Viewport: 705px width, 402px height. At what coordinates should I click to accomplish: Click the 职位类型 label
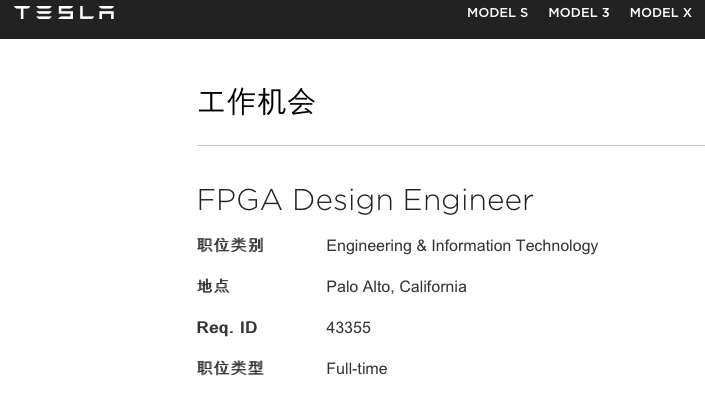click(230, 368)
